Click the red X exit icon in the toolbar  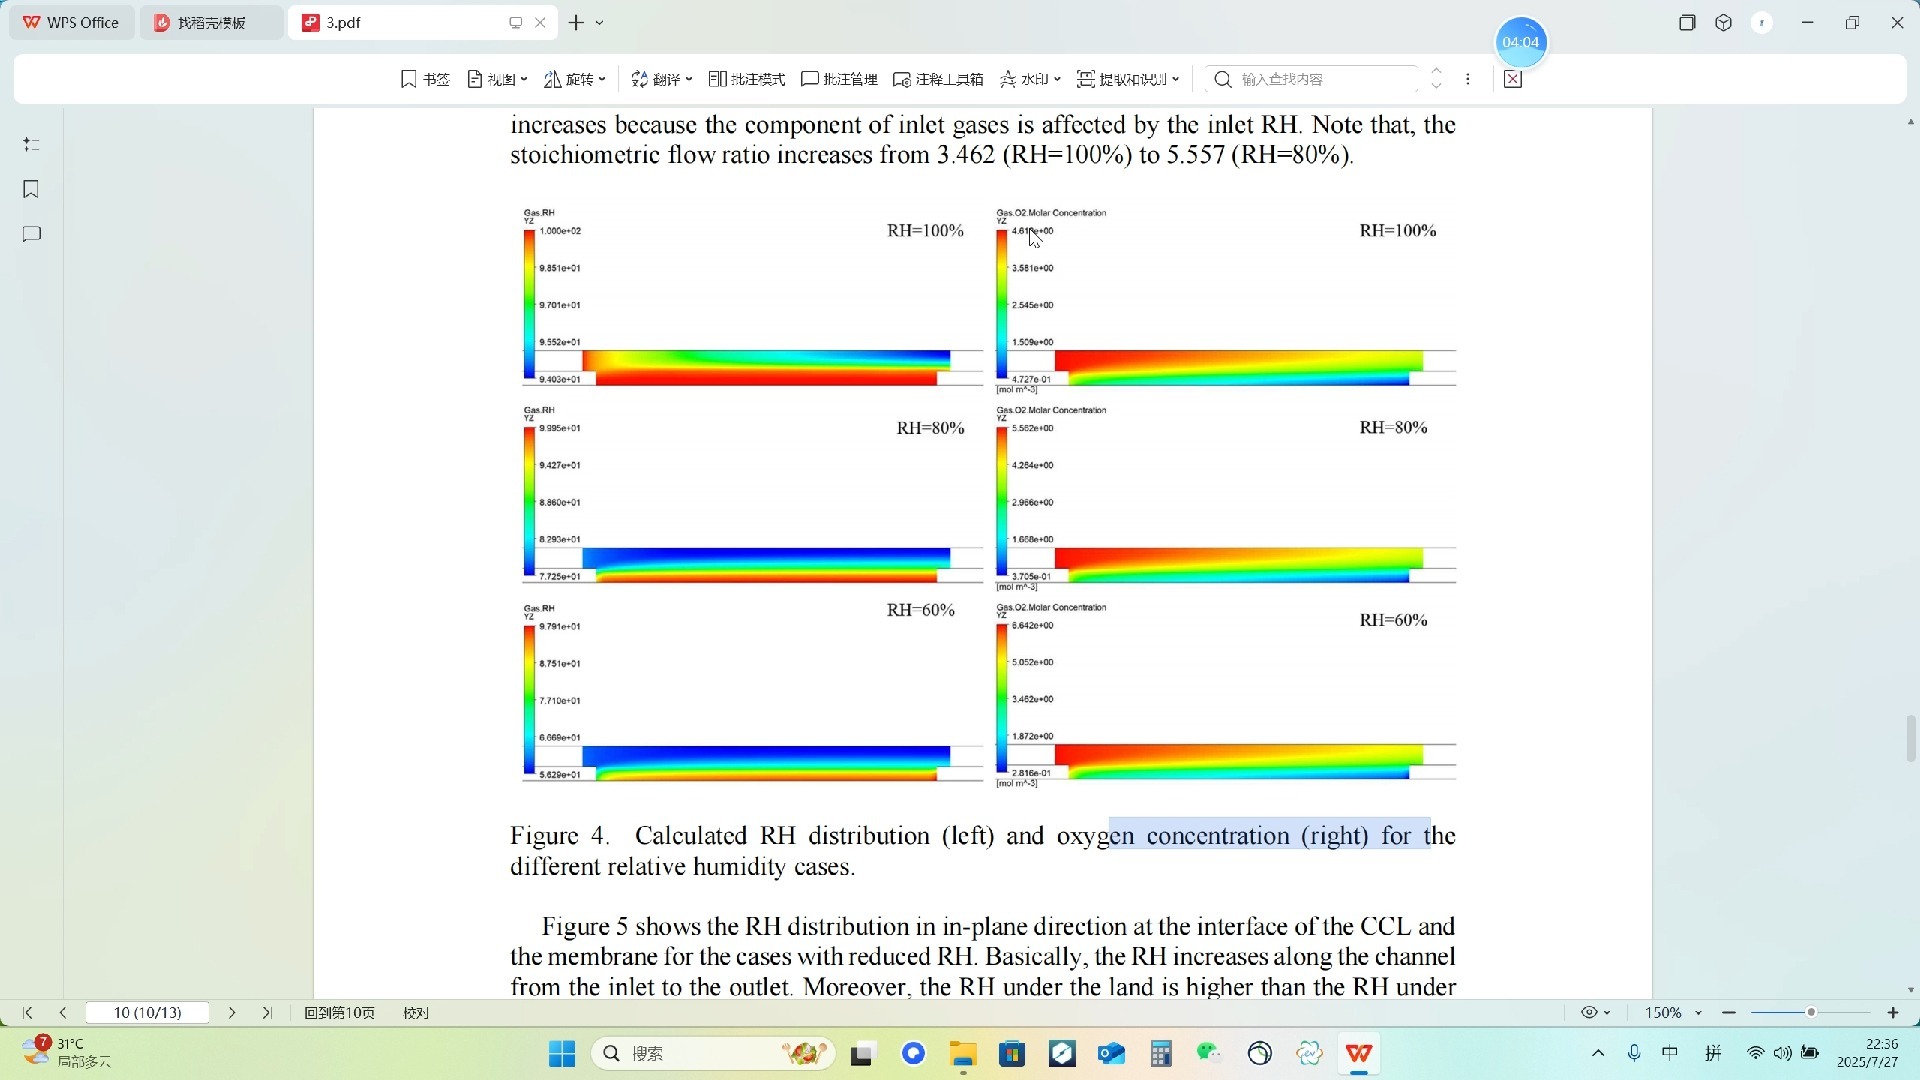[1513, 79]
